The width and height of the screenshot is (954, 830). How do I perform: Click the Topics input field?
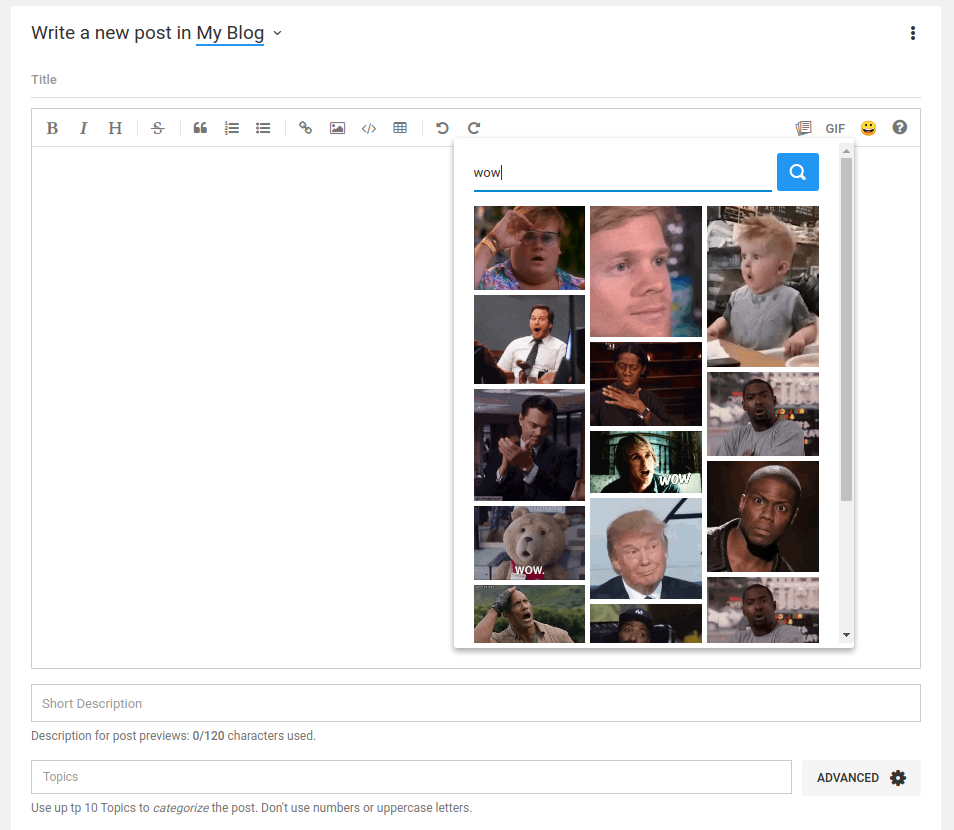[x=411, y=777]
